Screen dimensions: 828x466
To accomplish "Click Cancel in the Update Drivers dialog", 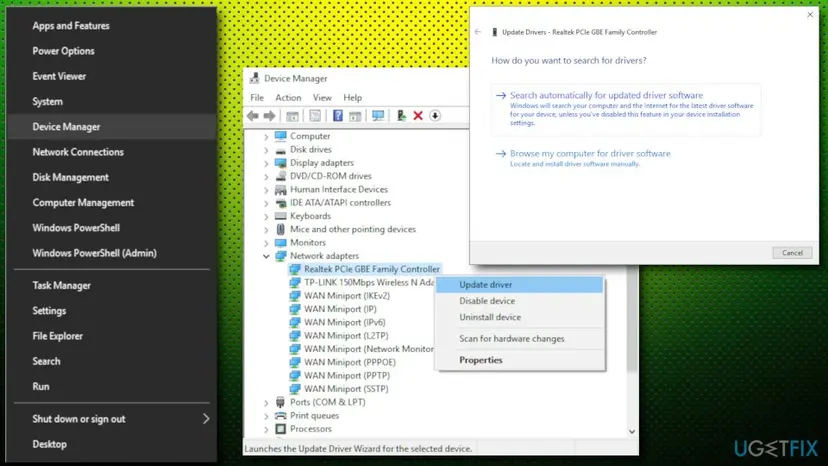I will pos(792,253).
